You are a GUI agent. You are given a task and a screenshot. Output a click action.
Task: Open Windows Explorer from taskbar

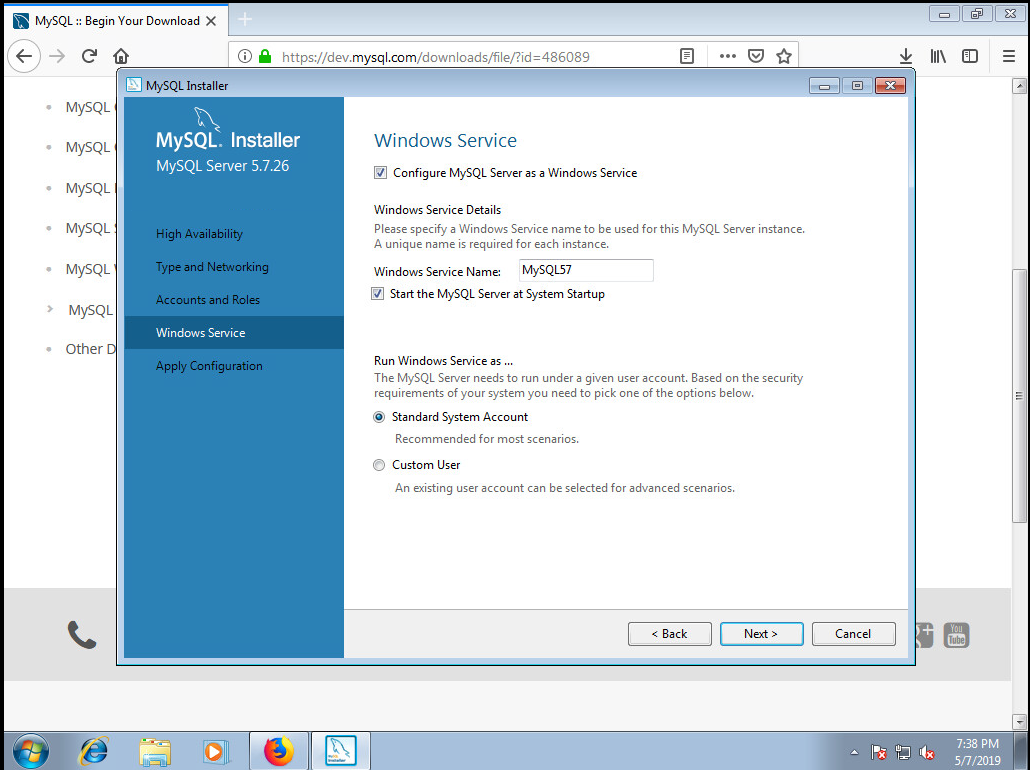click(155, 751)
